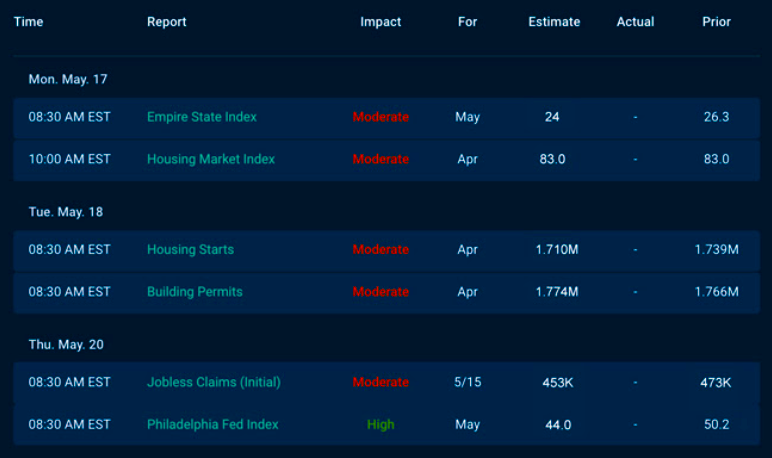Select the Tue. May. 18 date heading

click(66, 212)
